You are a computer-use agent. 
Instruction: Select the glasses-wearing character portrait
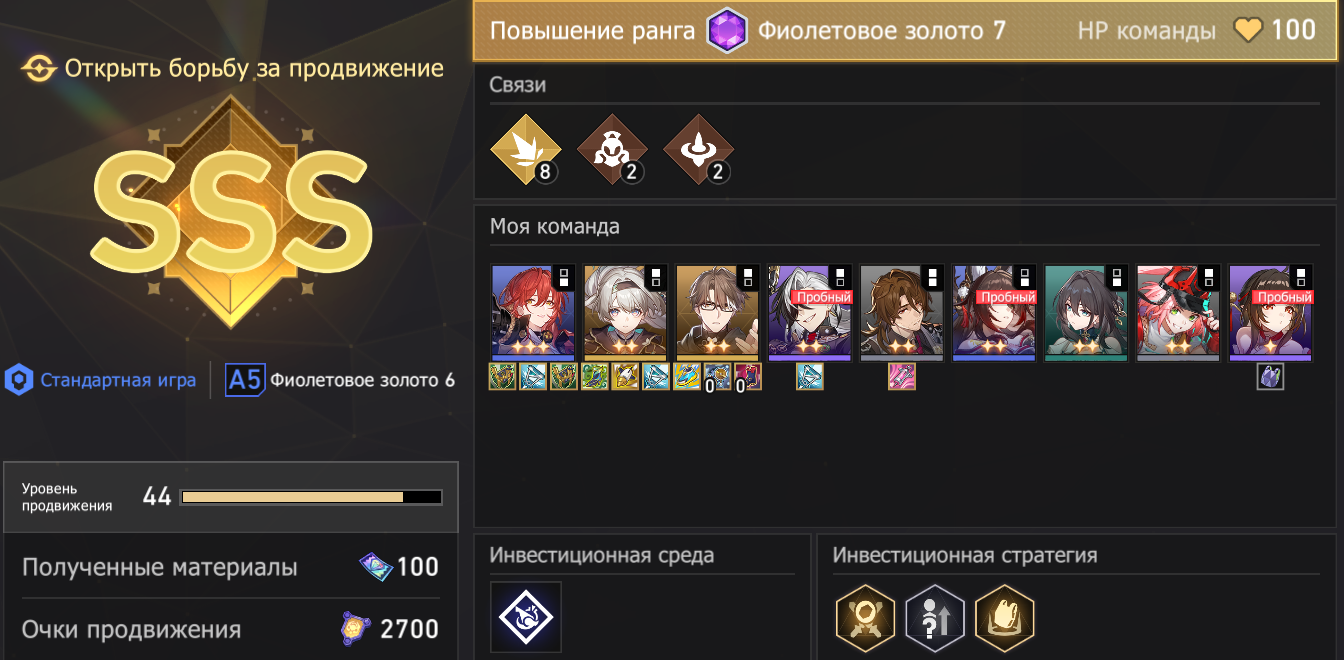[717, 312]
